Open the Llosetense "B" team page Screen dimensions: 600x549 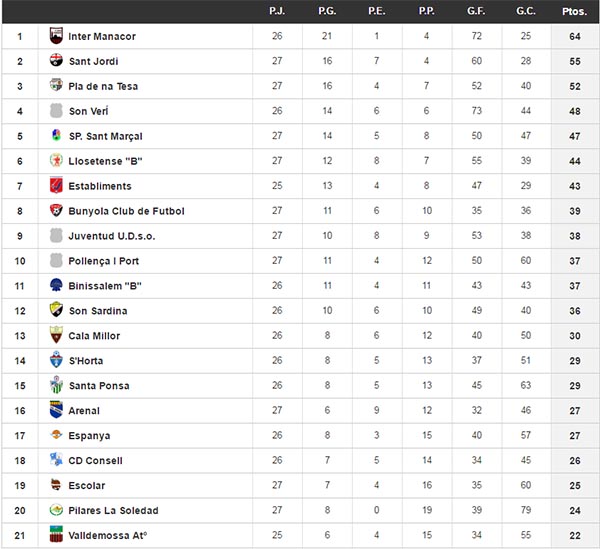pos(105,161)
